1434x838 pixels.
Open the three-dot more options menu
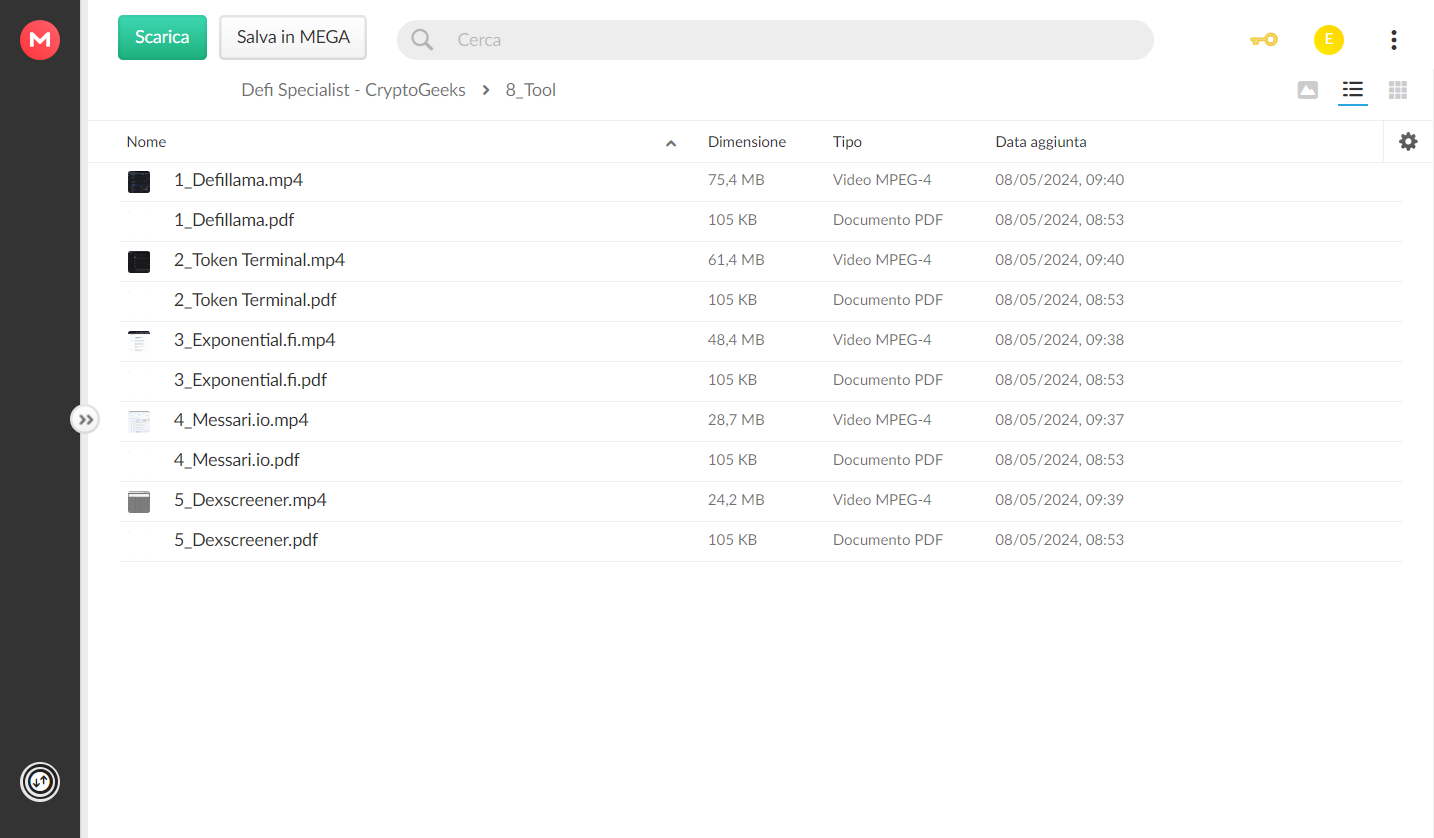[x=1393, y=40]
